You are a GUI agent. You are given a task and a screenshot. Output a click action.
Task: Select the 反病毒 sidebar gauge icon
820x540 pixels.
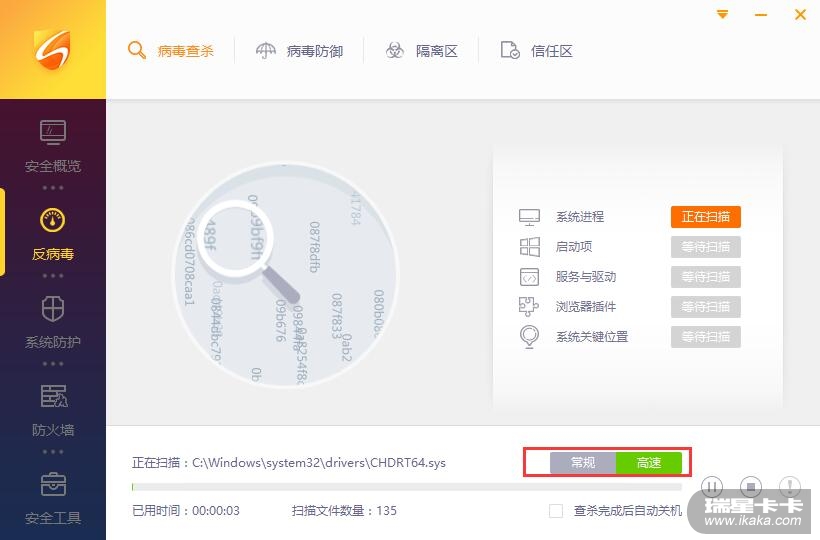click(x=53, y=220)
